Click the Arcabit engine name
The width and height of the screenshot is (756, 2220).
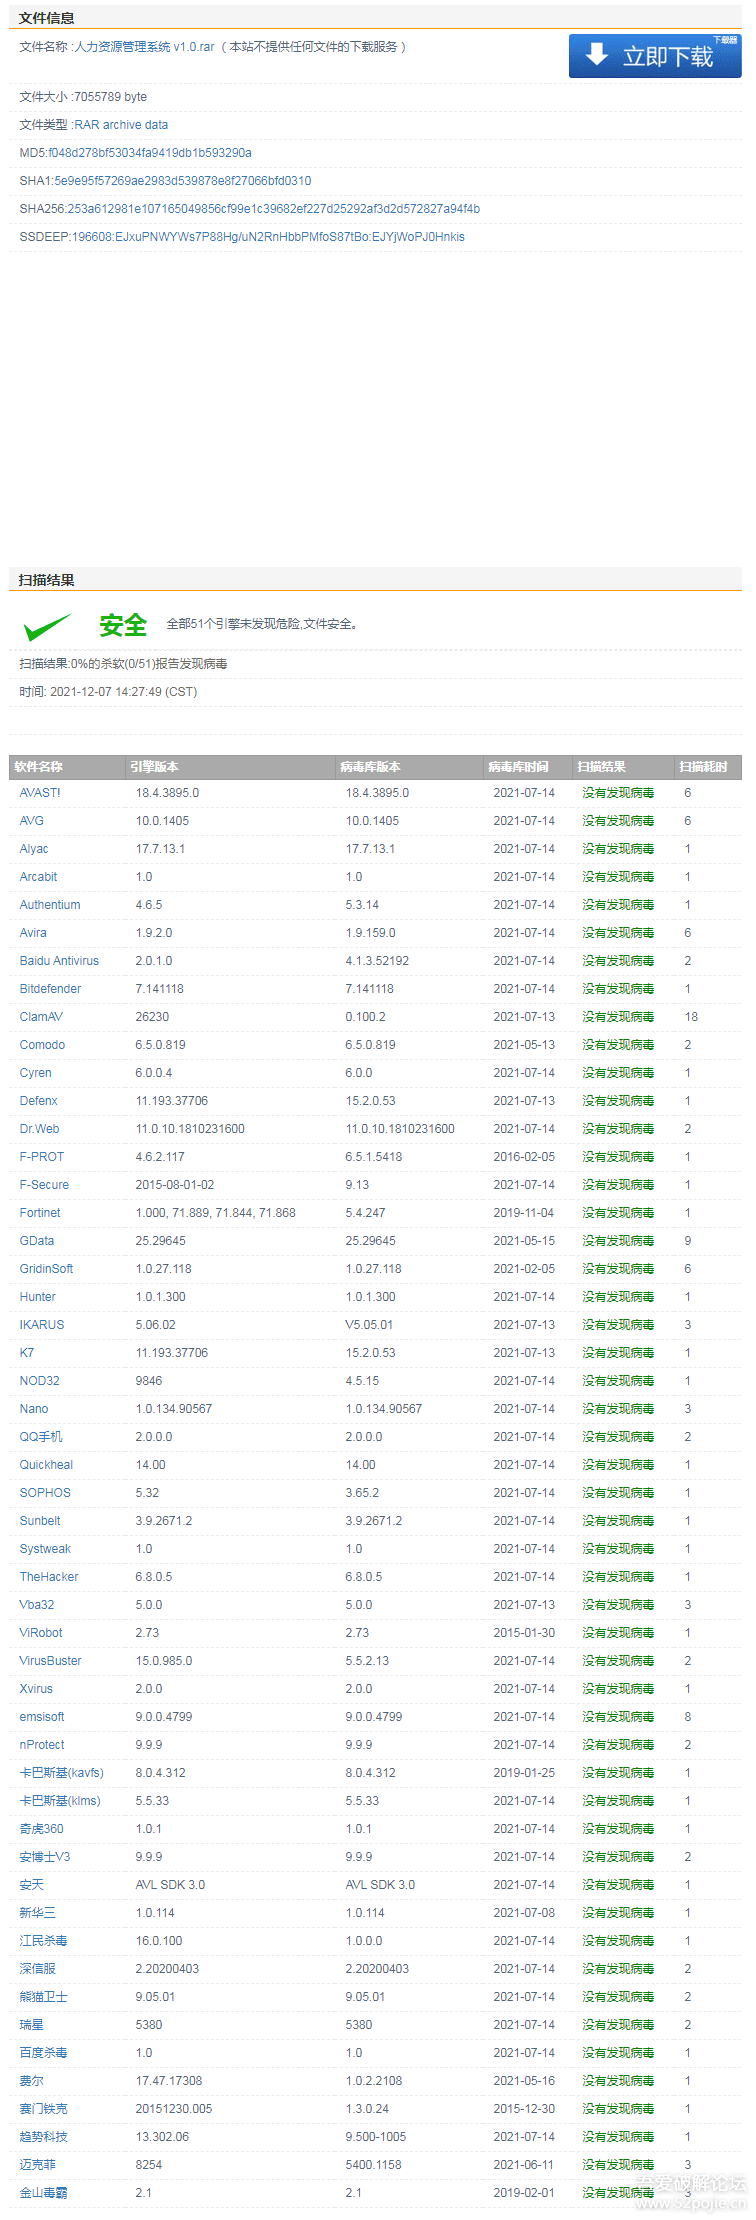39,877
